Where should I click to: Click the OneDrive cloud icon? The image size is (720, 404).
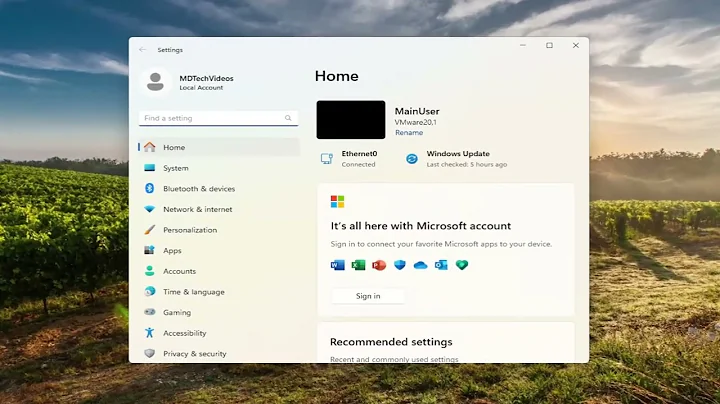pos(421,265)
